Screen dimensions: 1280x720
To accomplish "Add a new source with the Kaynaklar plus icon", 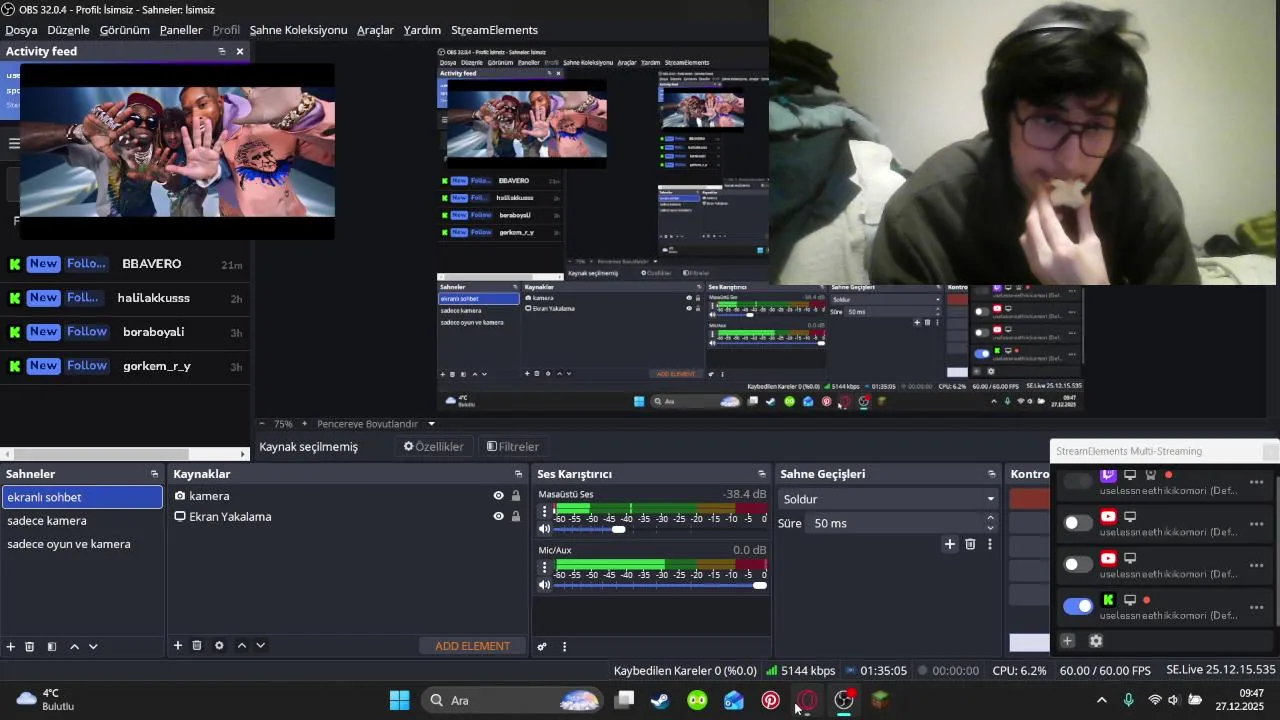I will [178, 646].
